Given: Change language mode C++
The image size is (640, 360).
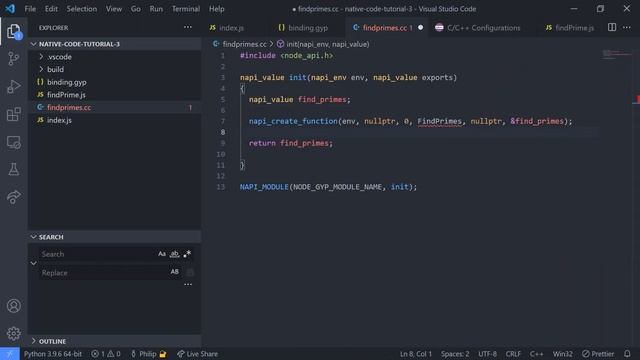Looking at the screenshot, I should [x=536, y=354].
